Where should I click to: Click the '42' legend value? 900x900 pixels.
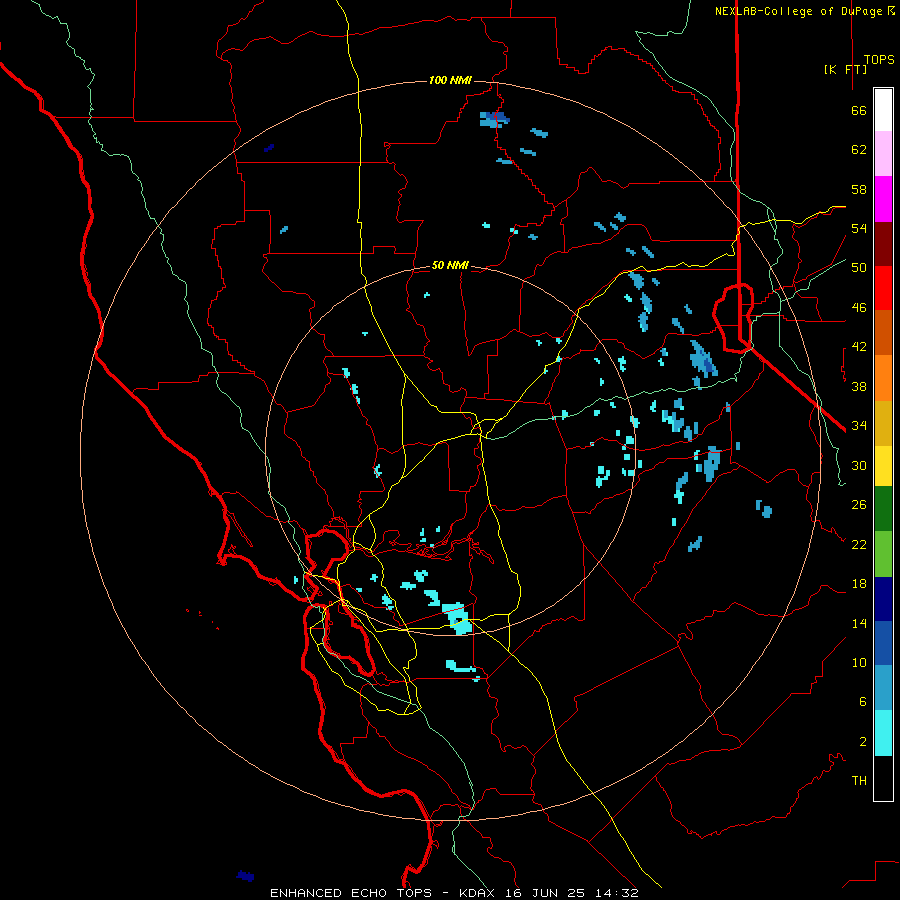859,347
